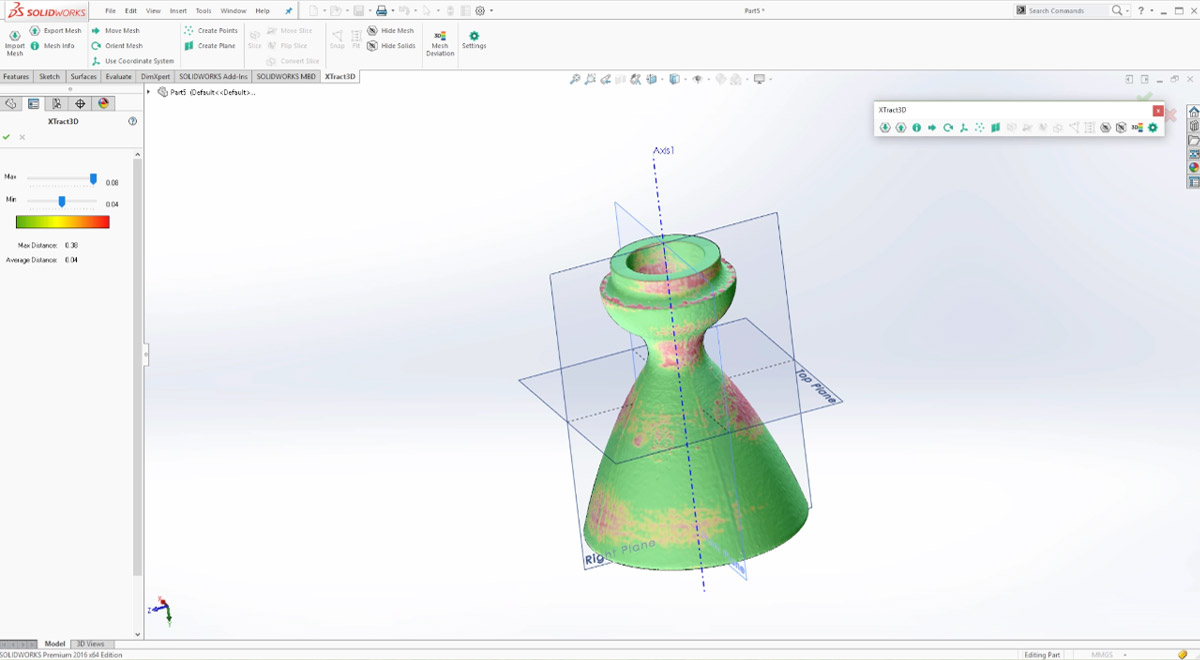Image resolution: width=1200 pixels, height=660 pixels.
Task: Select the Create Points tool
Action: point(210,31)
